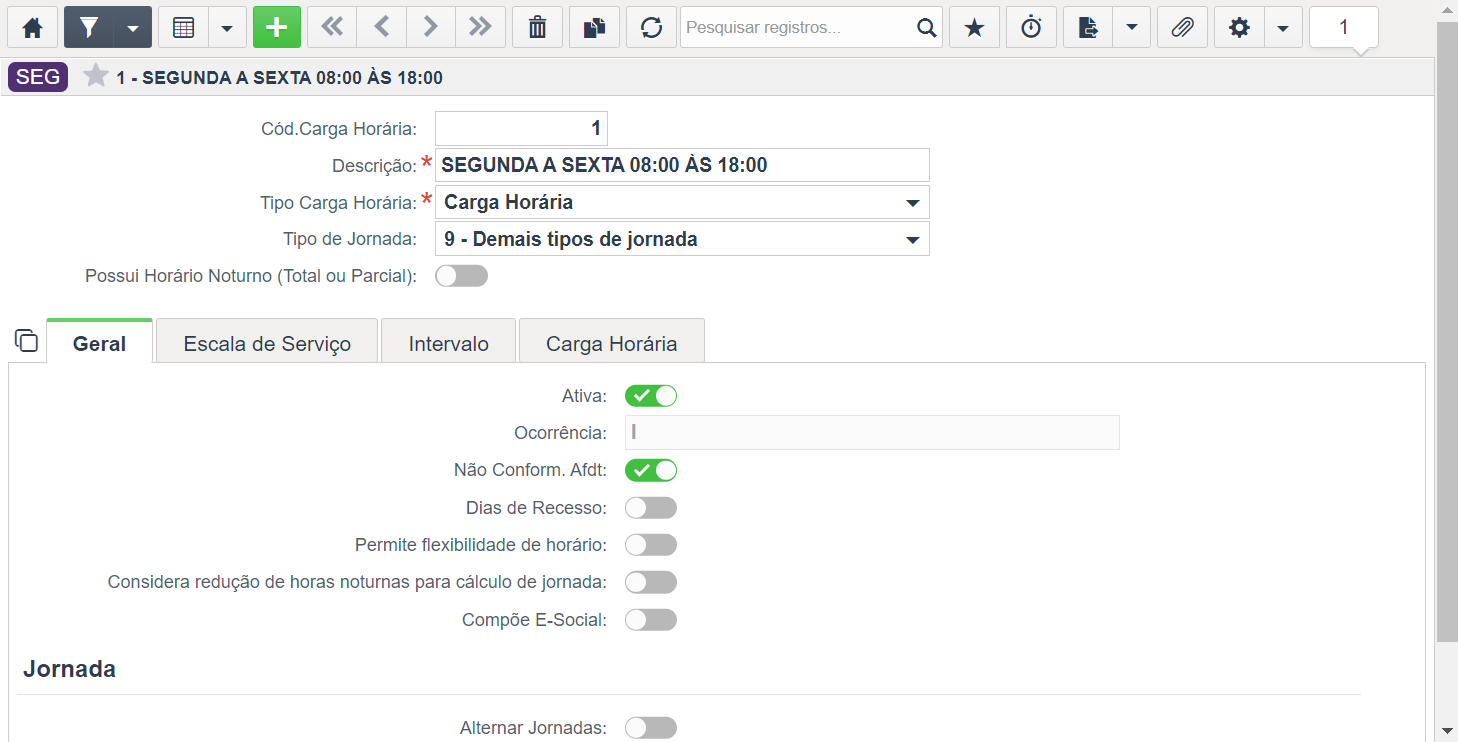Disable the Ativa switch
Viewport: 1458px width, 742px height.
[x=651, y=396]
